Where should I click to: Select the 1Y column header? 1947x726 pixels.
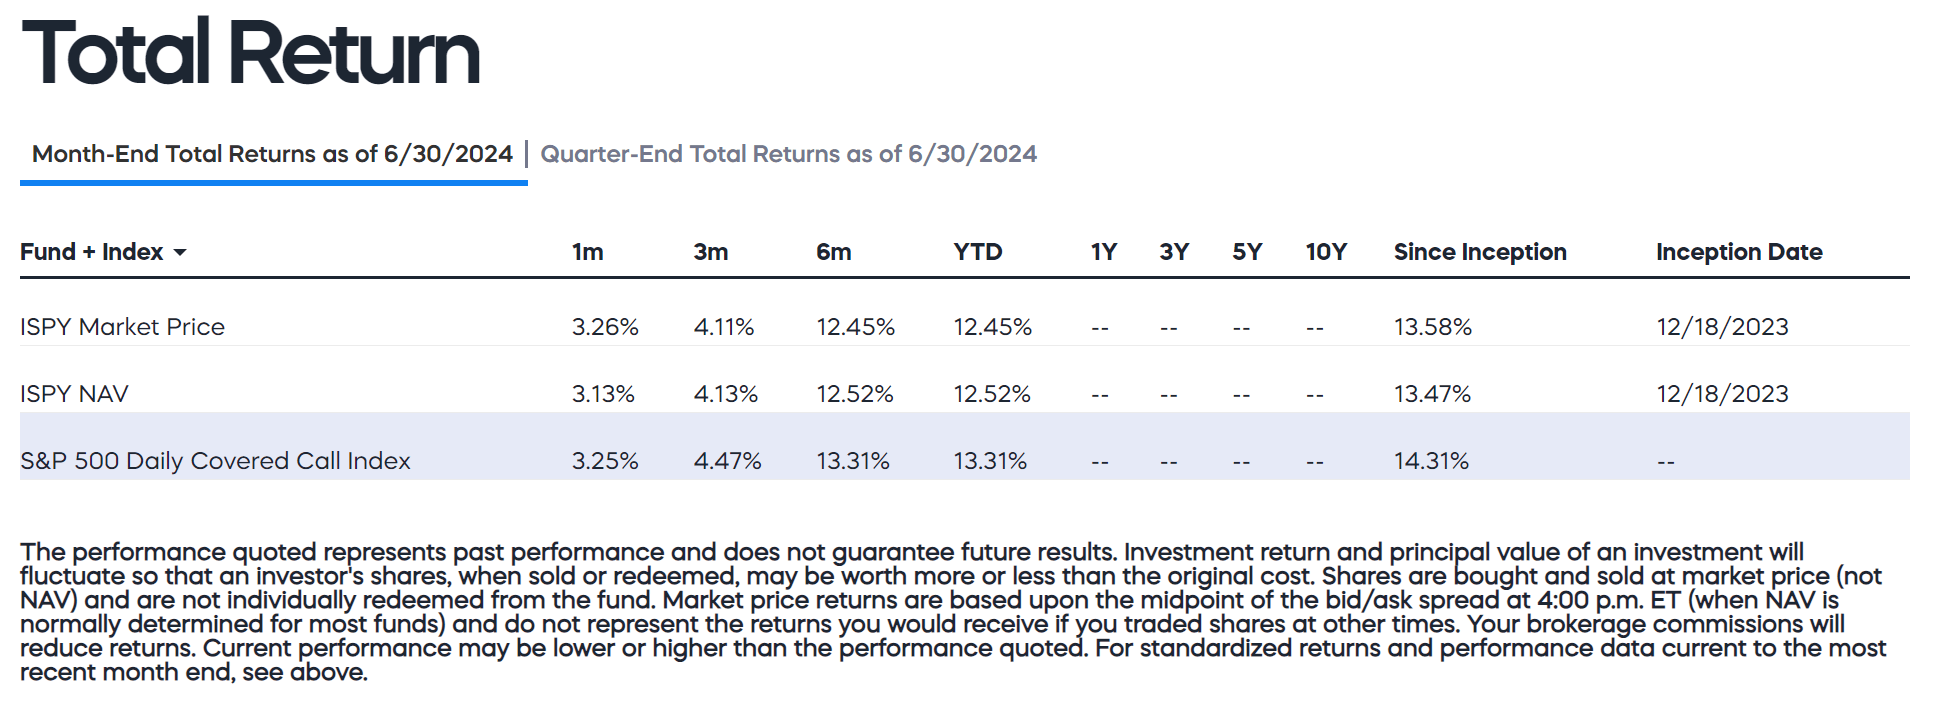coord(1104,252)
